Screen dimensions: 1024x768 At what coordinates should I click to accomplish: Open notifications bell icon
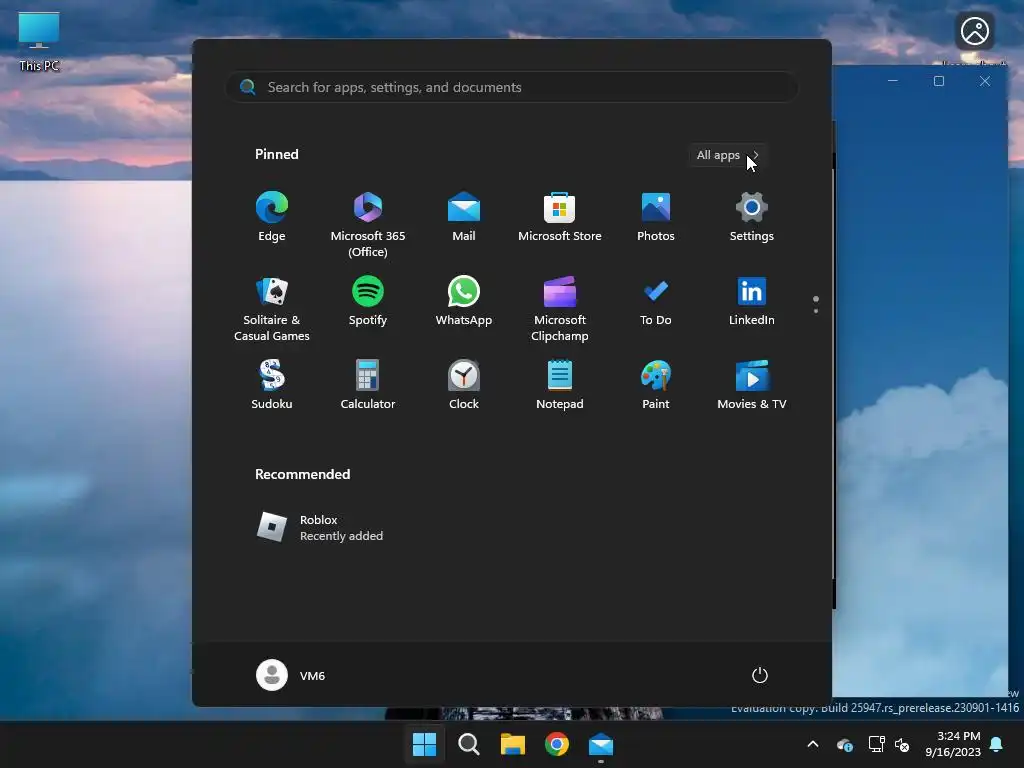pyautogui.click(x=997, y=744)
